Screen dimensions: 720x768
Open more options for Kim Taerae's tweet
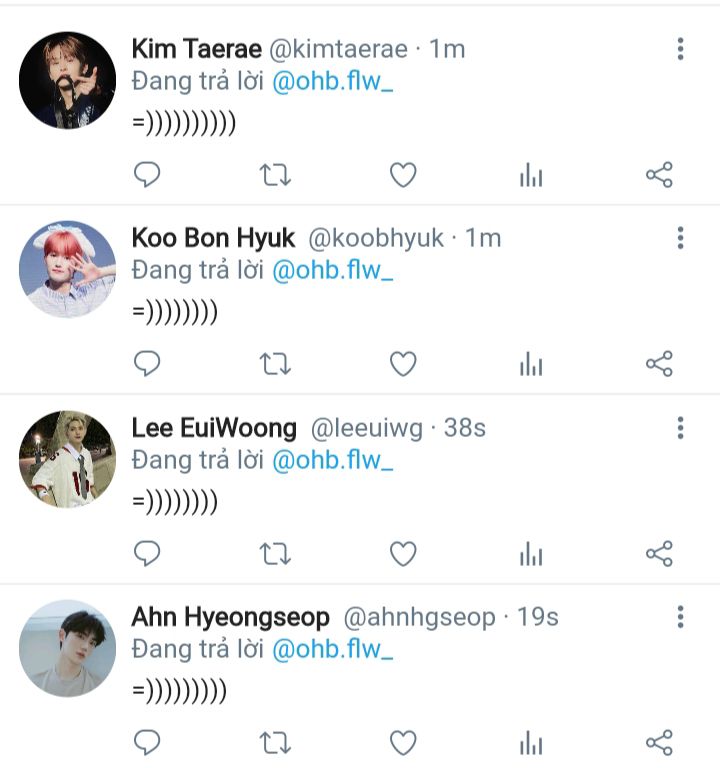click(680, 49)
